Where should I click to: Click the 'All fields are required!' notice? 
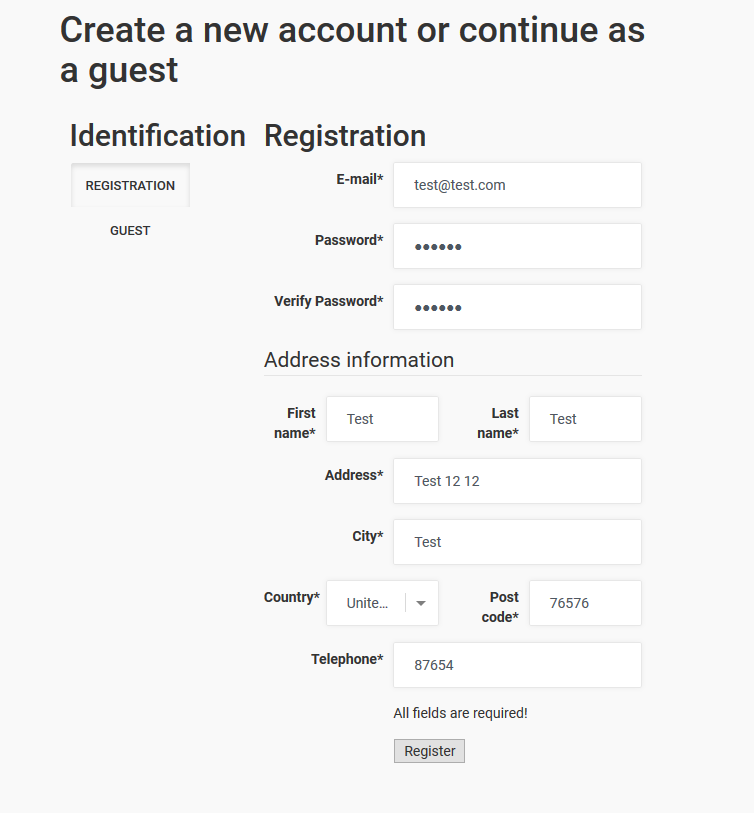[x=460, y=713]
